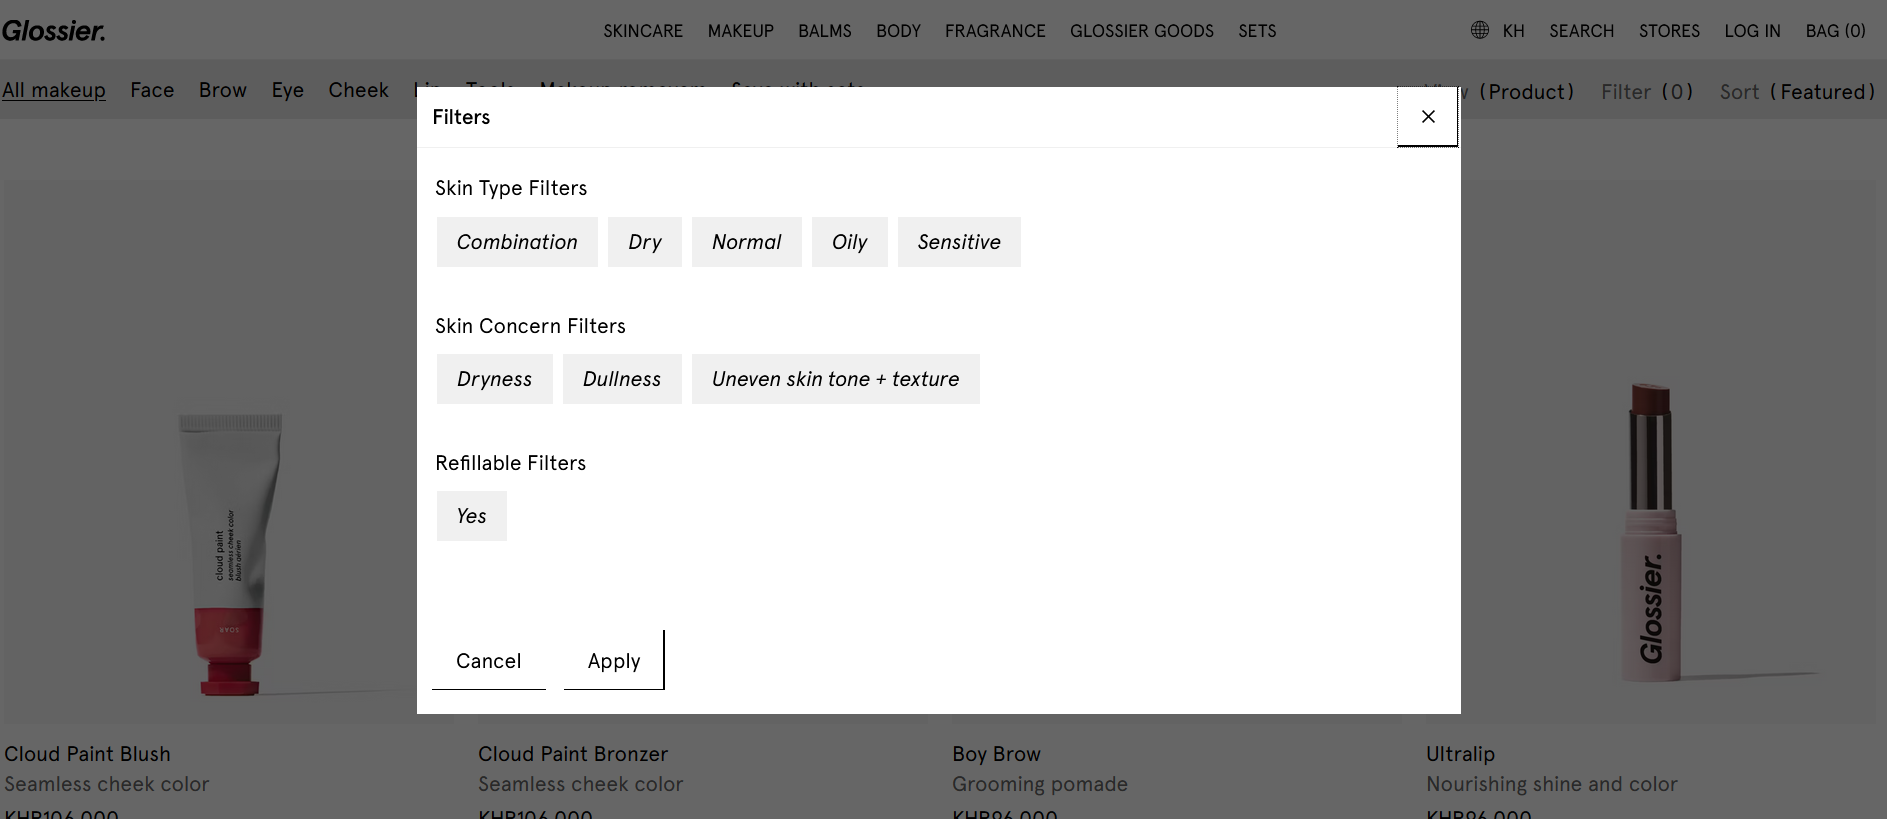Go to the Glossier logo homepage
The height and width of the screenshot is (819, 1887).
tap(54, 31)
